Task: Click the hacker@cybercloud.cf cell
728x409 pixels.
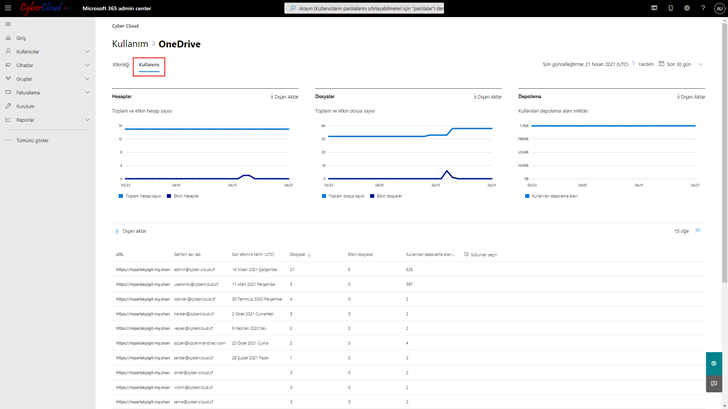Action: [x=194, y=314]
